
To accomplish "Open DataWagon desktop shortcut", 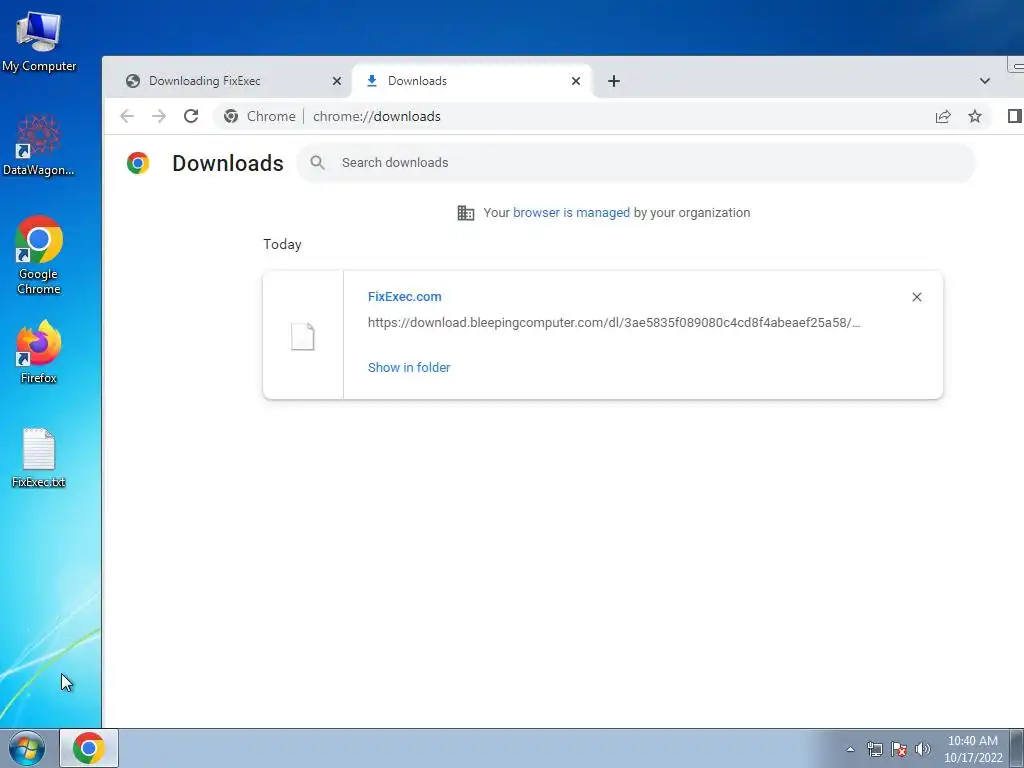I will pyautogui.click(x=39, y=145).
